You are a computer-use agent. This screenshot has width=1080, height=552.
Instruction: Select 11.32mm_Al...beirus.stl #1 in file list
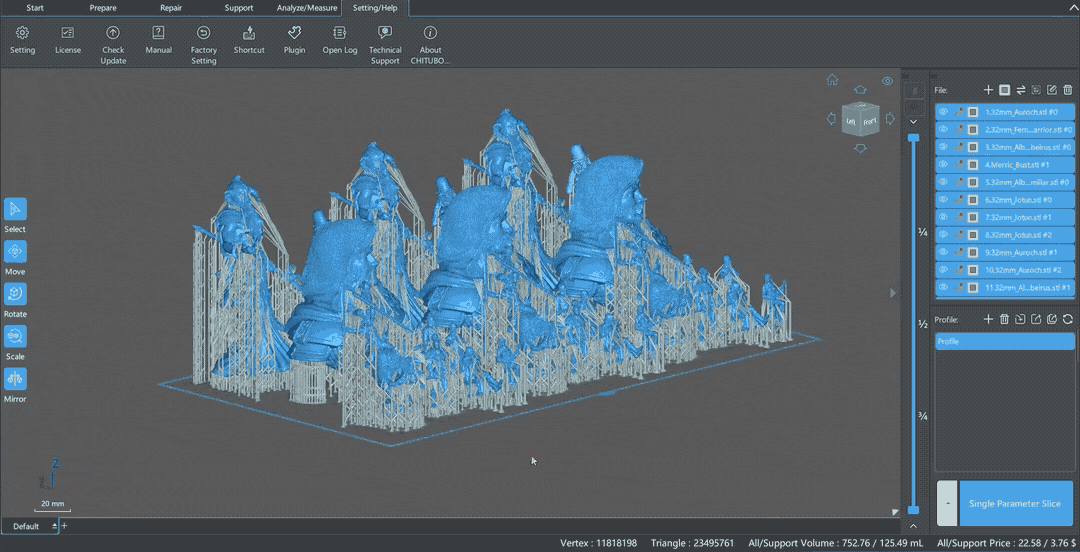(1004, 287)
